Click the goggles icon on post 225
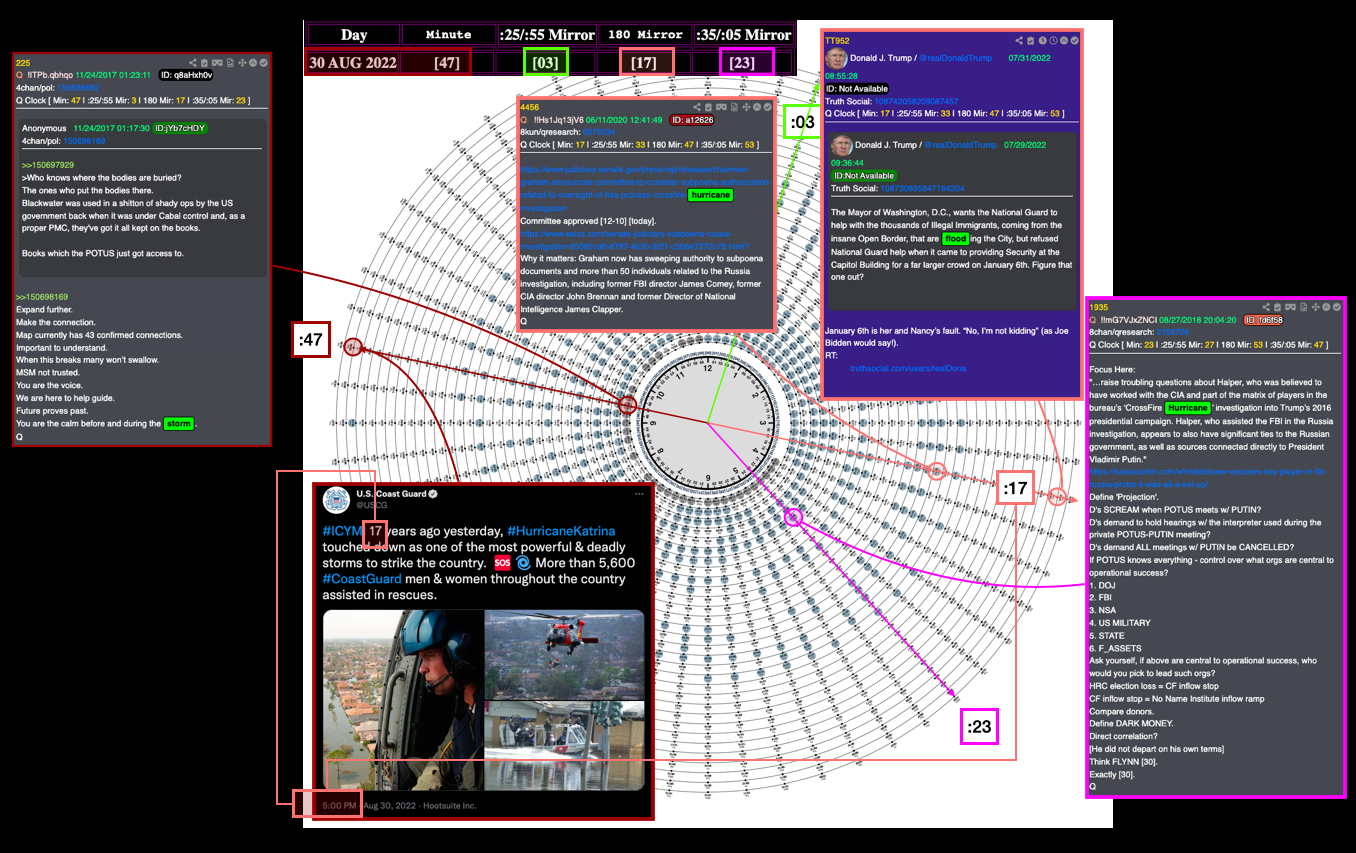Screen dimensions: 1356x853 (217, 63)
